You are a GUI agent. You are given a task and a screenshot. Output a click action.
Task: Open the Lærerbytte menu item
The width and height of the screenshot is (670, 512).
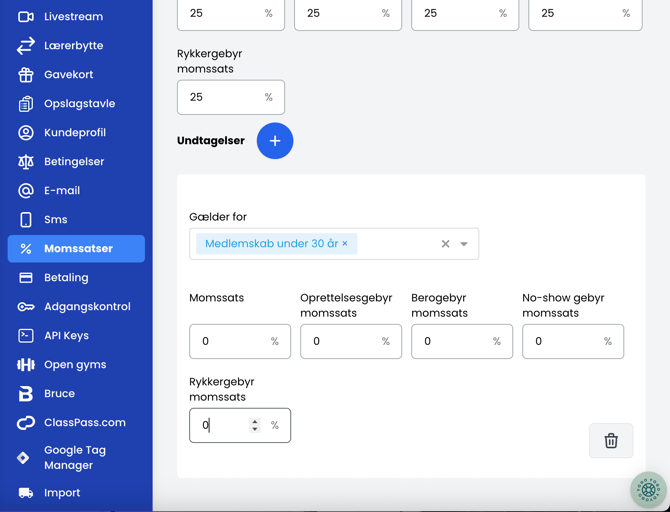(x=73, y=46)
